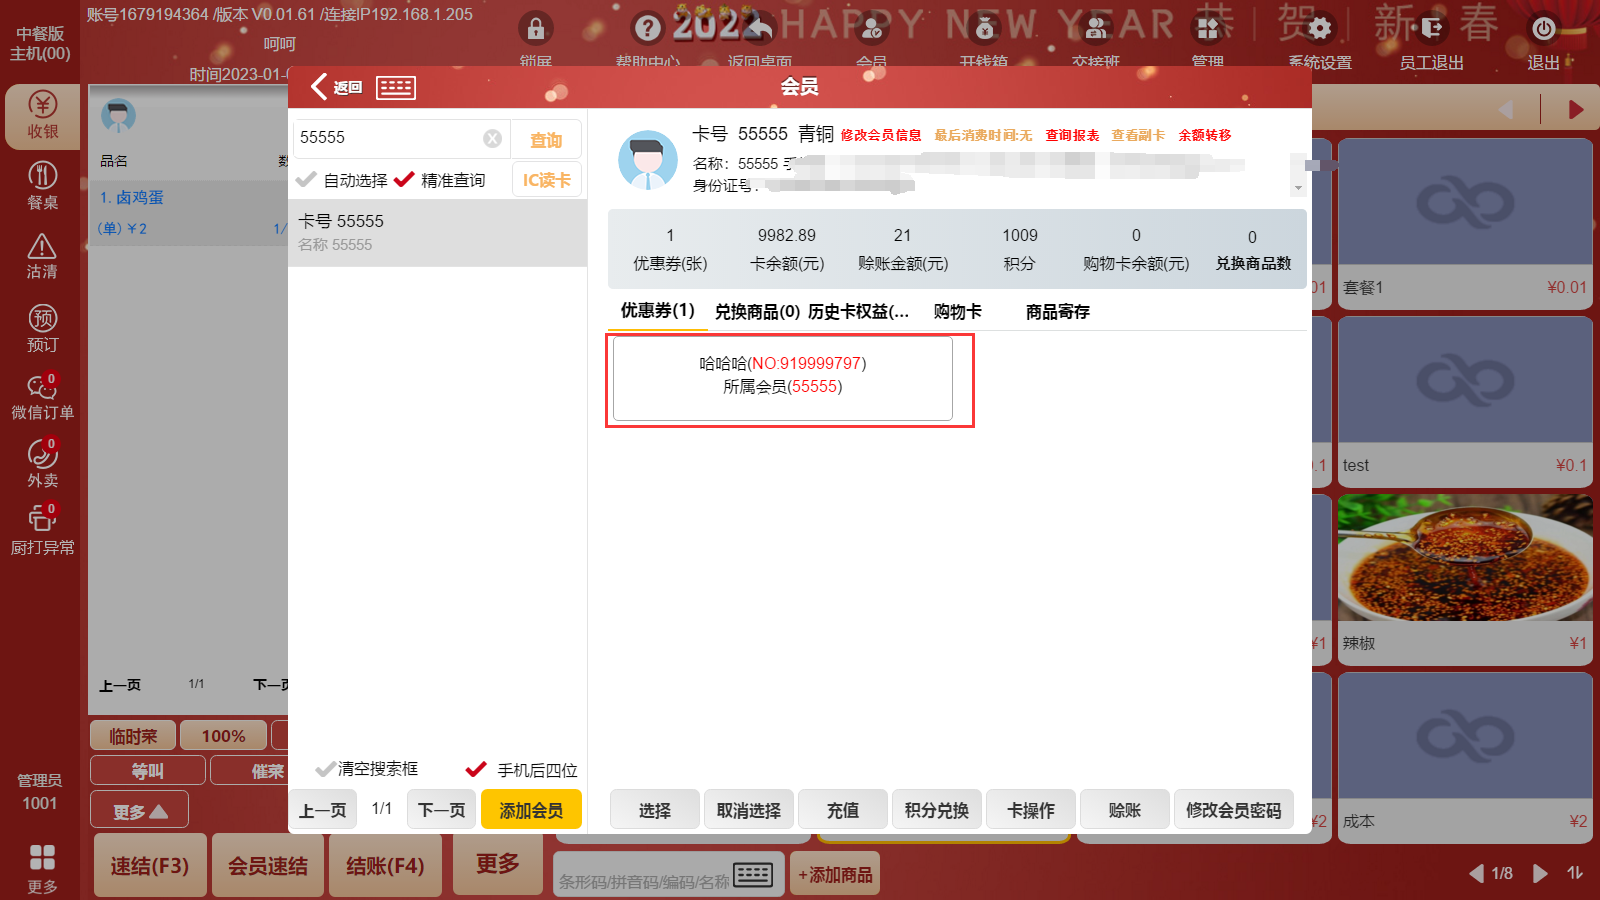Open the 预订 reservation icon
The image size is (1600, 900).
pyautogui.click(x=42, y=329)
